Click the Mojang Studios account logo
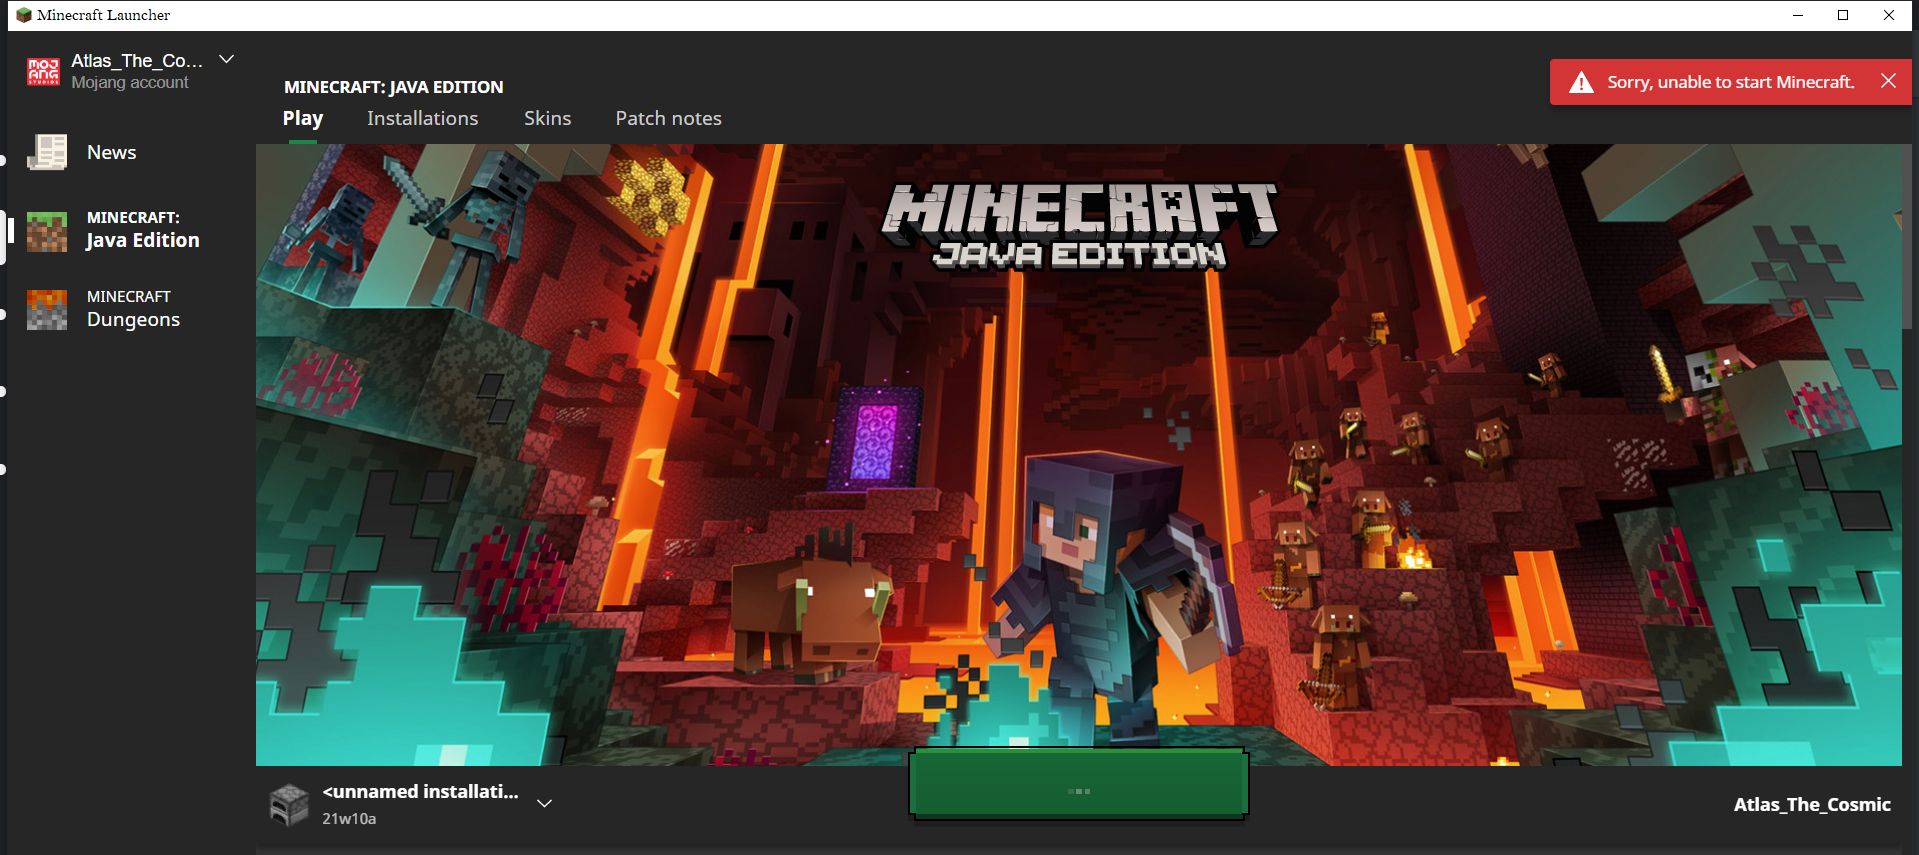This screenshot has width=1919, height=855. (x=43, y=71)
